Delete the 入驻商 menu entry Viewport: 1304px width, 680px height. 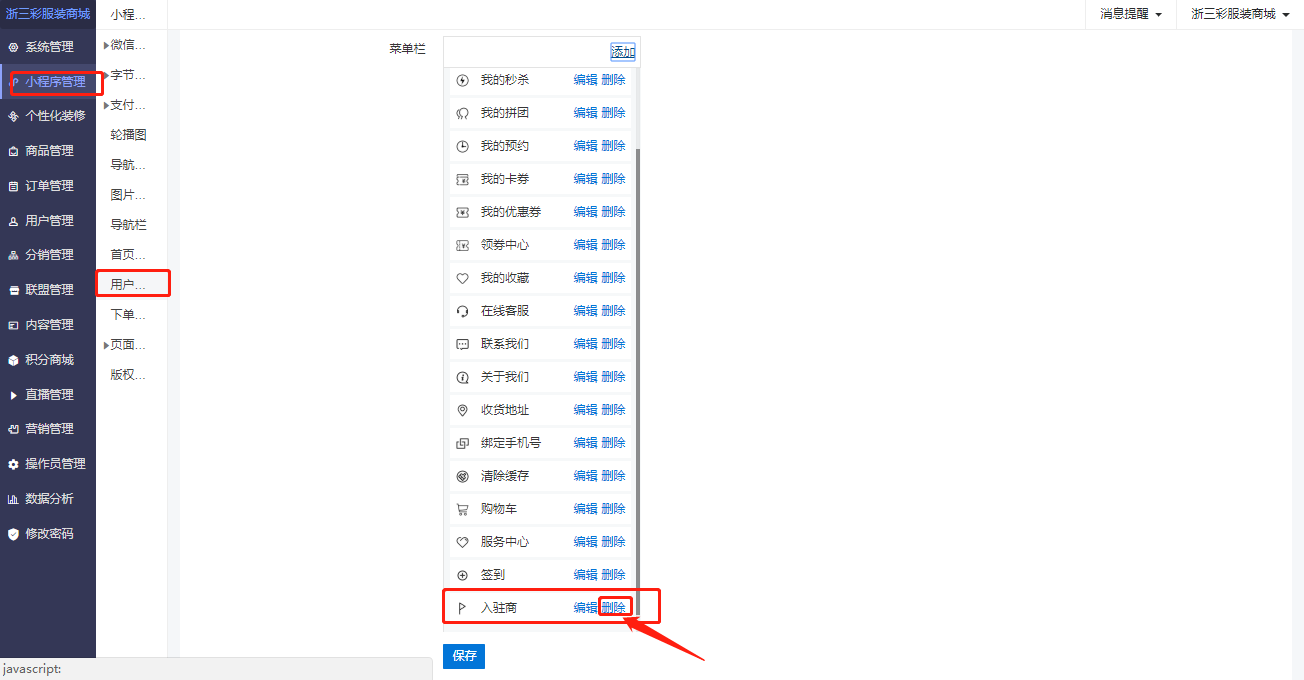613,608
